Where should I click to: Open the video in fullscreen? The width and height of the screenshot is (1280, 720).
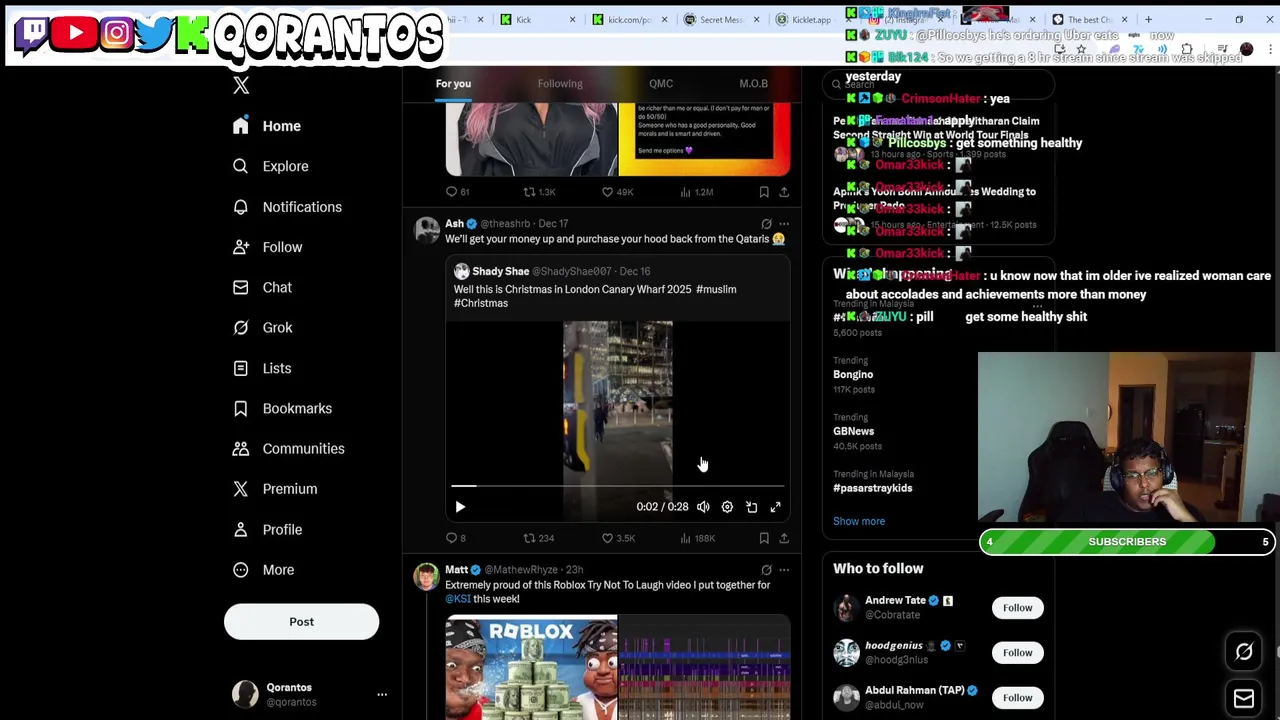tap(775, 507)
